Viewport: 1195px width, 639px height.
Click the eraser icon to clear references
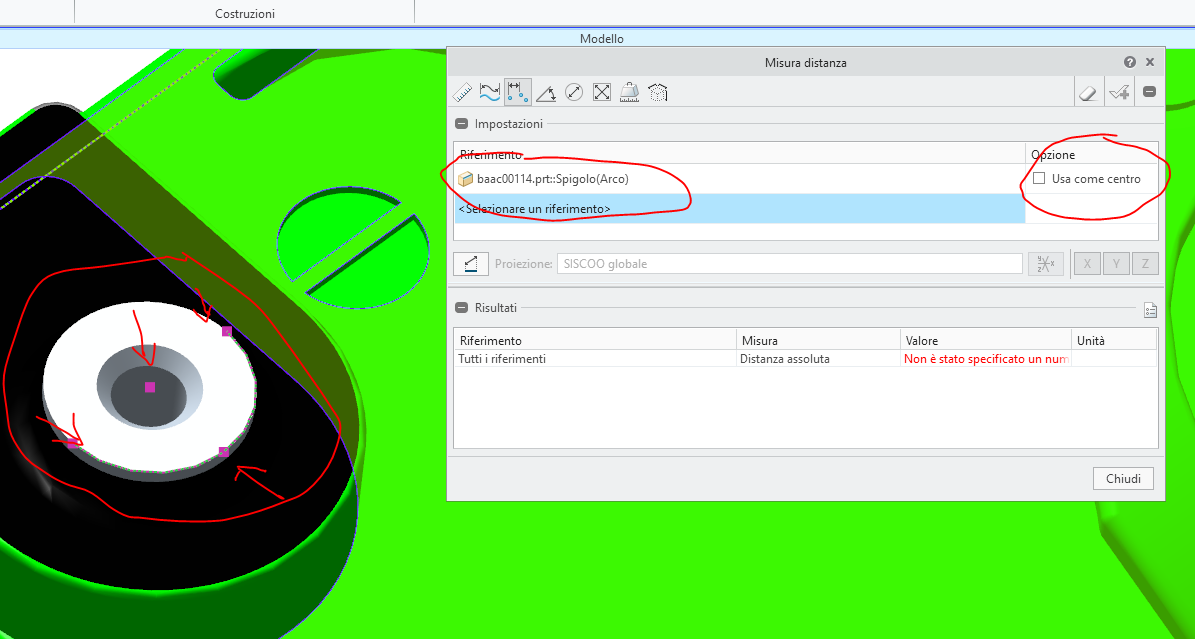tap(1089, 91)
